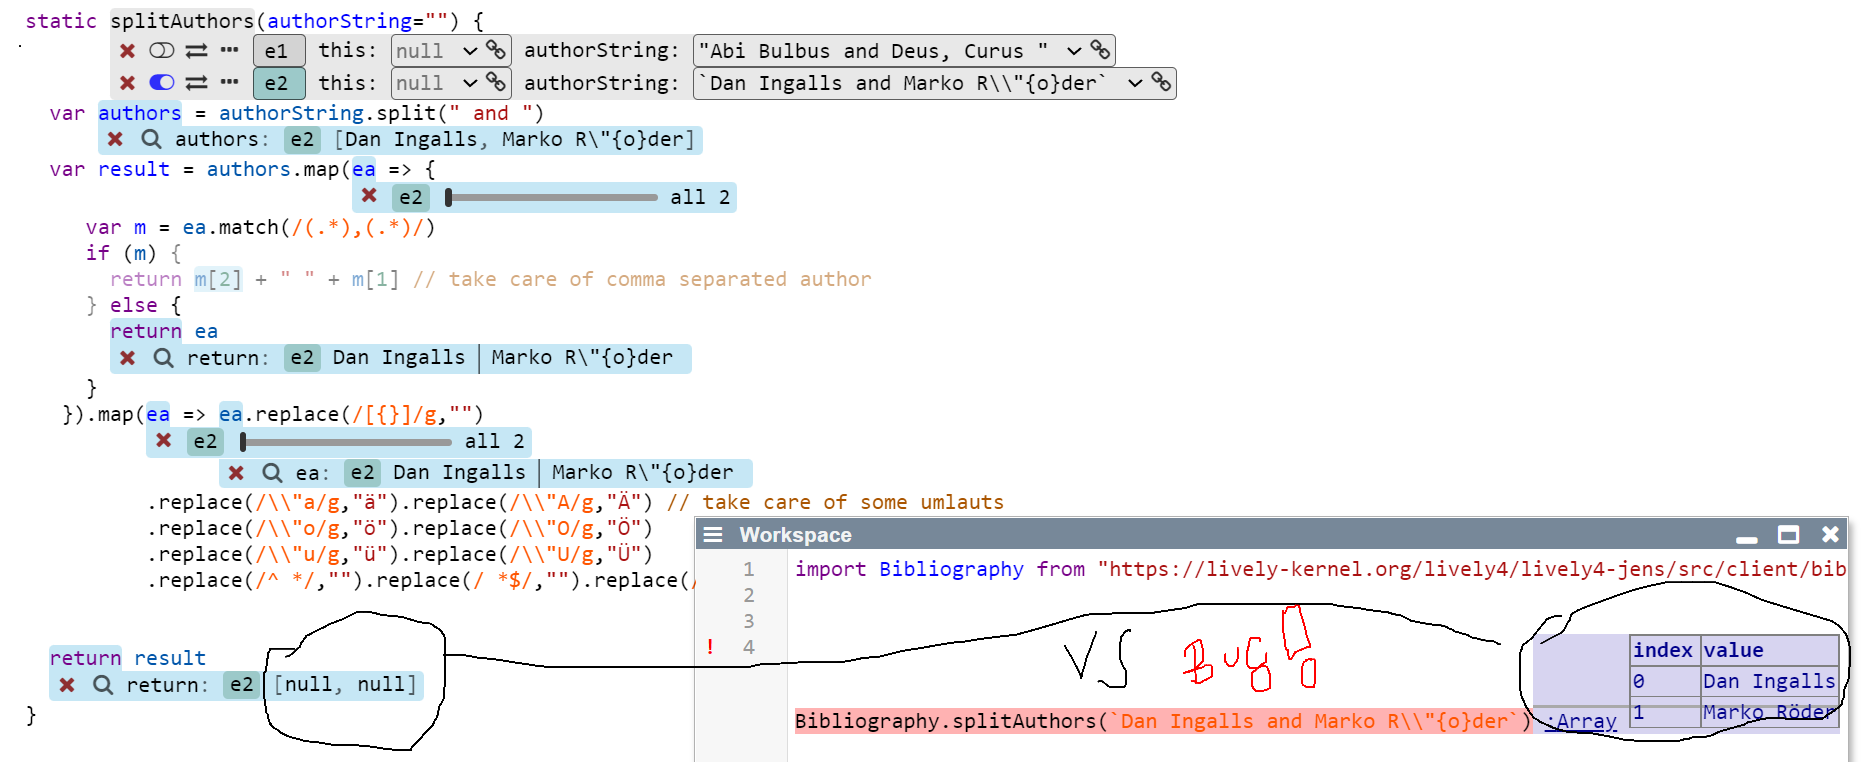The width and height of the screenshot is (1861, 762).
Task: Click the :Array result link in Workspace
Action: 1581,721
